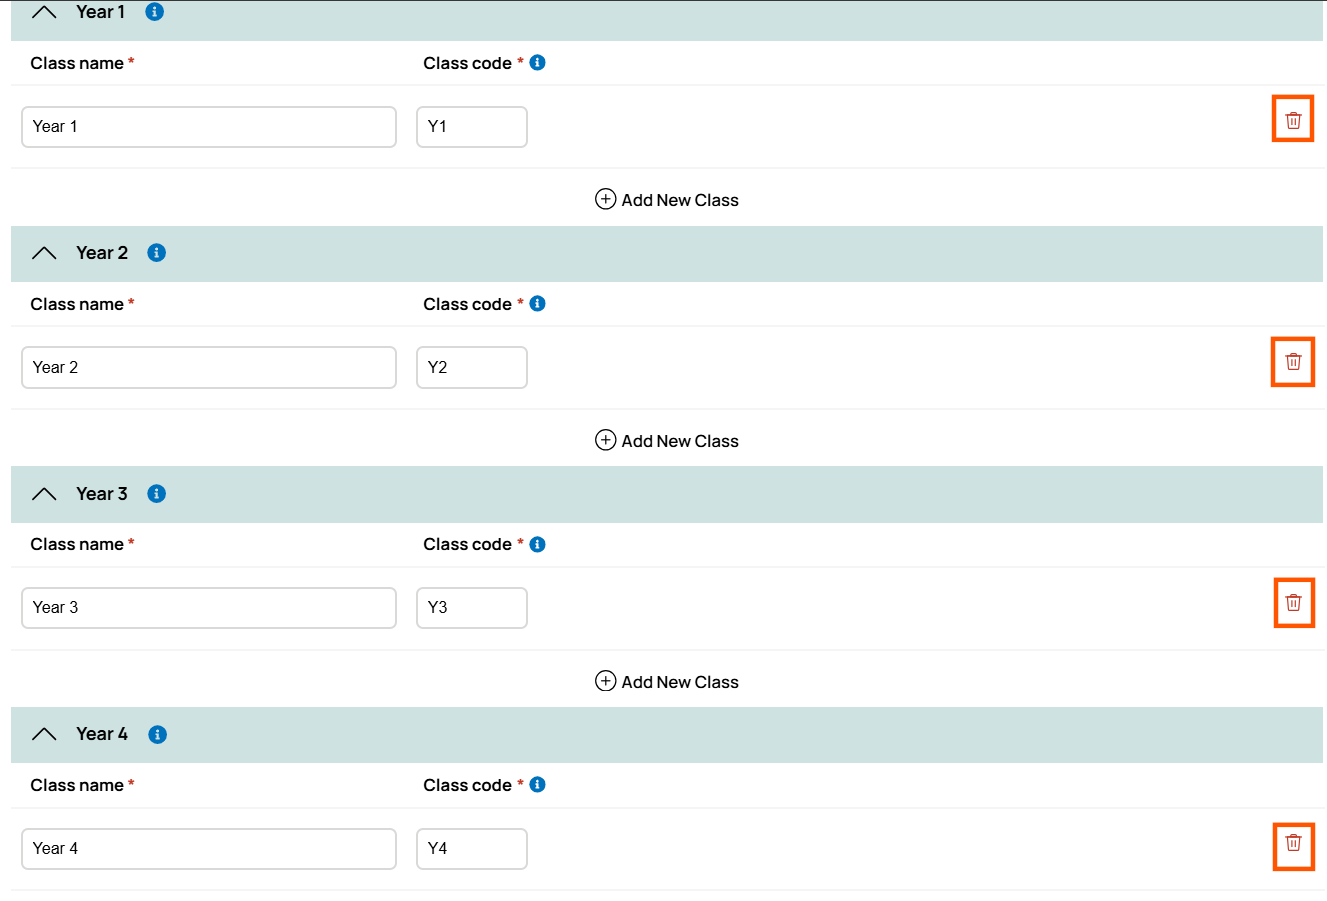Collapse the Year 1 section

[x=44, y=12]
